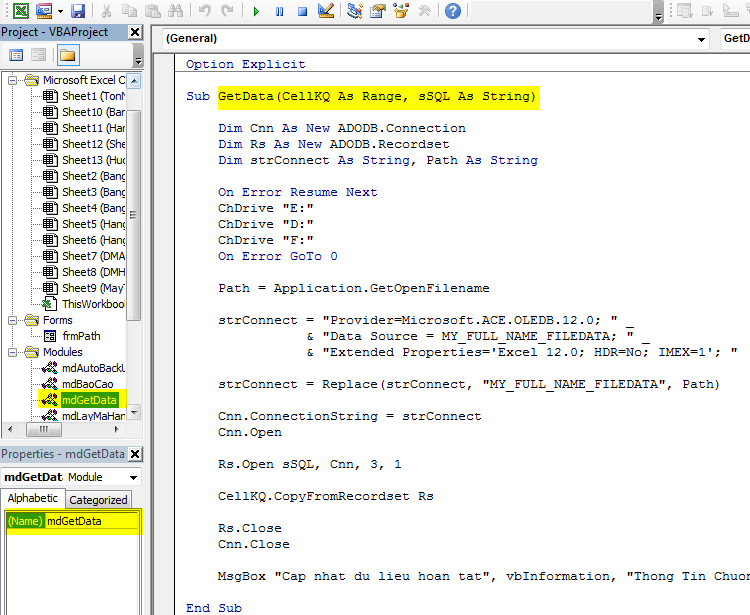The width and height of the screenshot is (750, 615).
Task: Open the mdGetData Module properties dropdown
Action: tap(134, 478)
